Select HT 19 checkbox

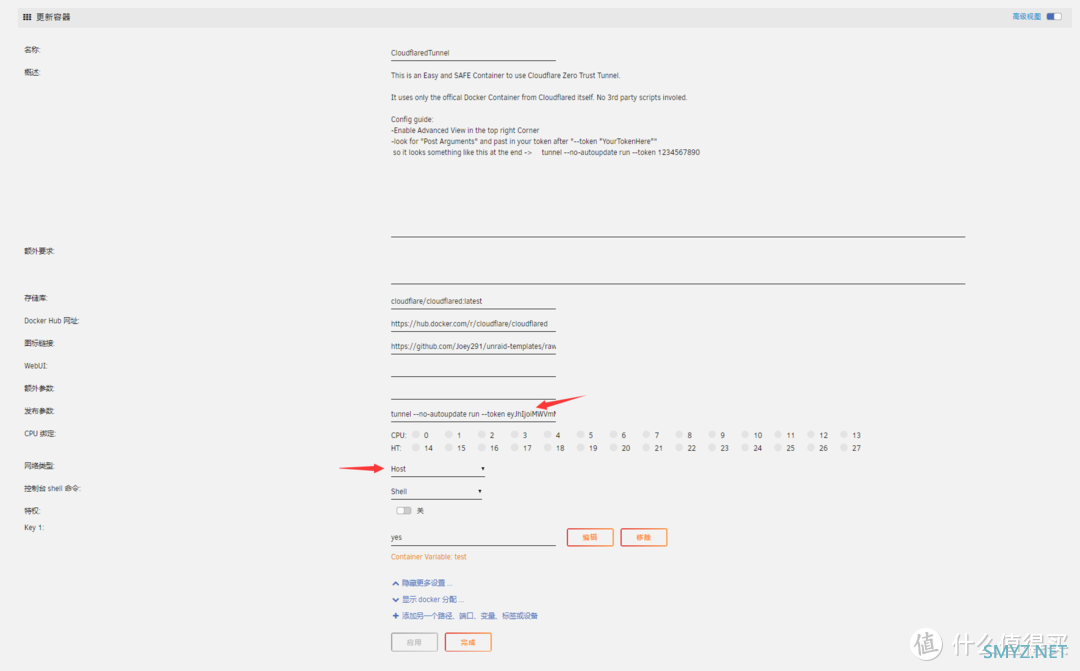click(x=581, y=448)
